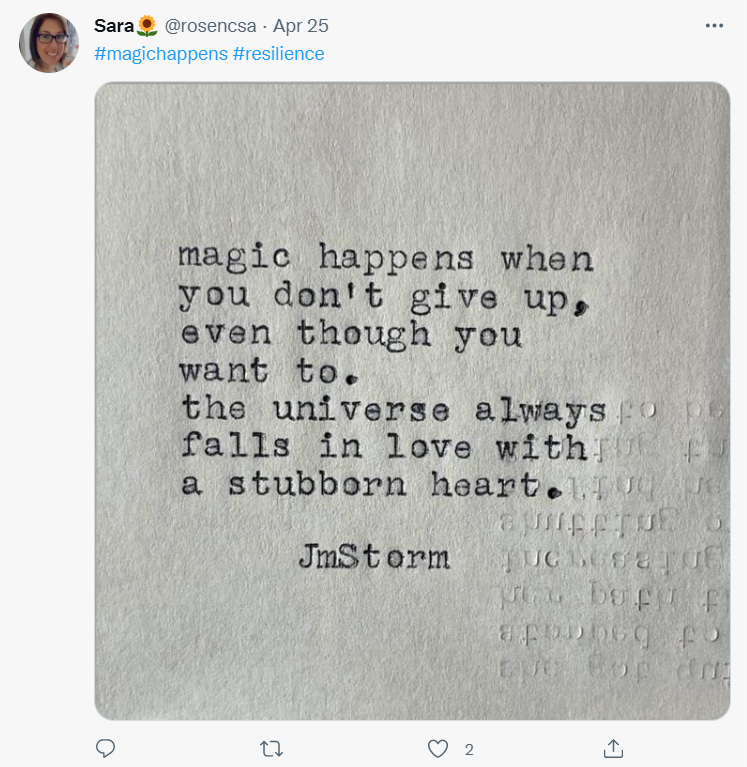Click the 'a stubborn heart.' line in photo
Viewport: 747px width, 767px height.
pos(371,485)
